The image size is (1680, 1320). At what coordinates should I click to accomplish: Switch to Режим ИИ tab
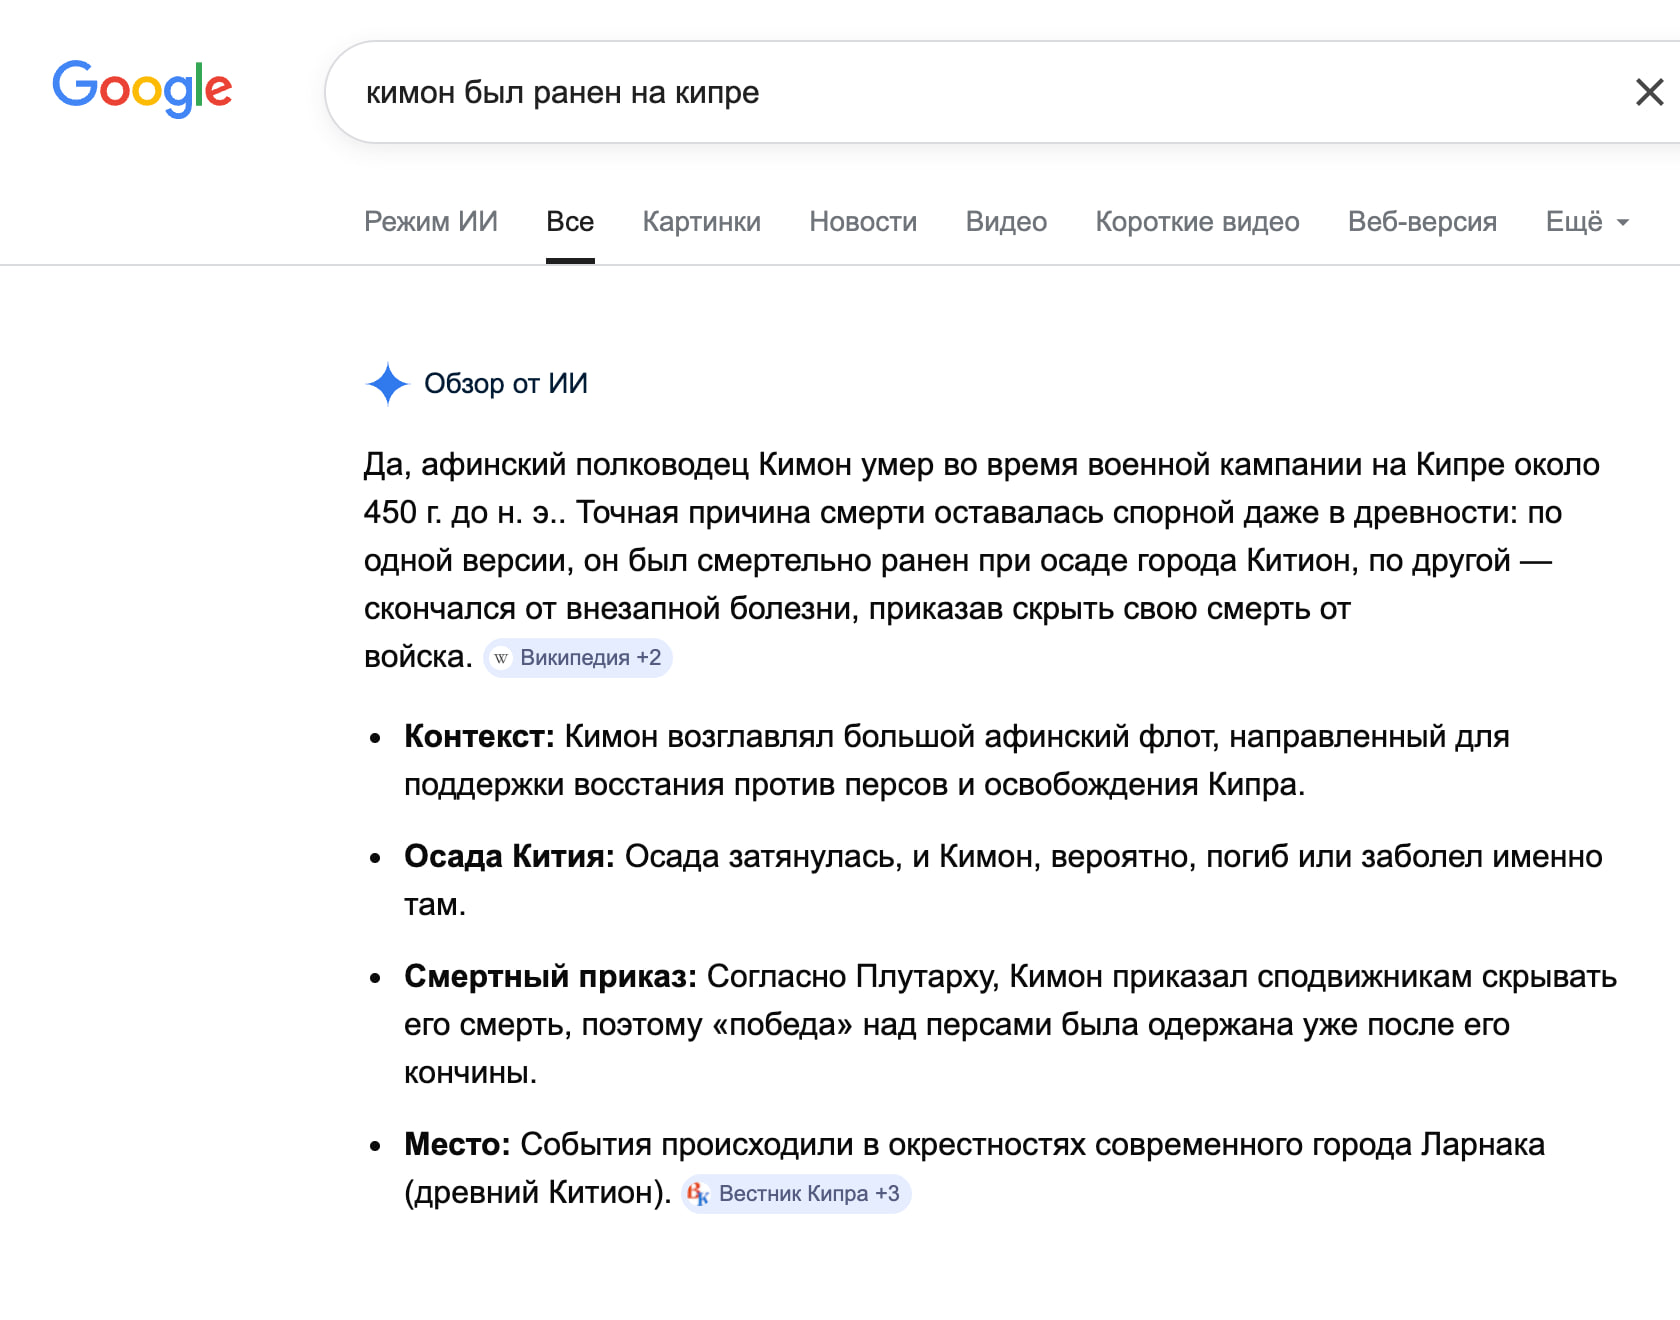[x=430, y=222]
